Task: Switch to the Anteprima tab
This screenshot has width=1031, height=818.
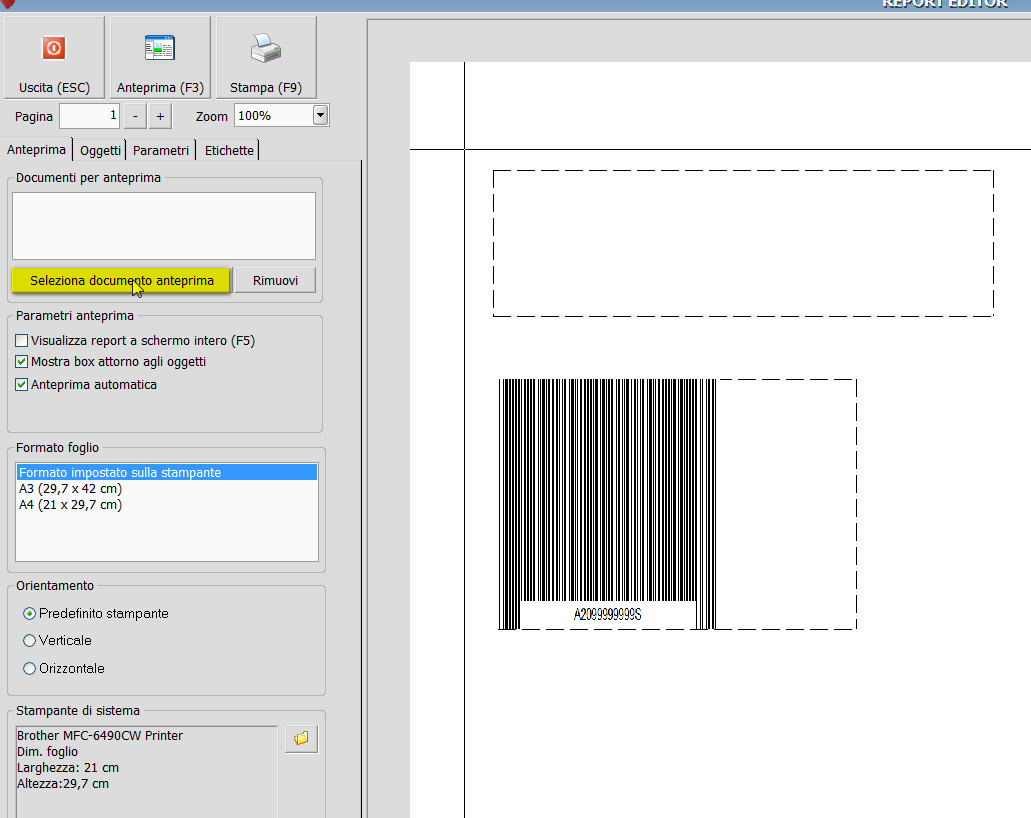Action: 36,150
